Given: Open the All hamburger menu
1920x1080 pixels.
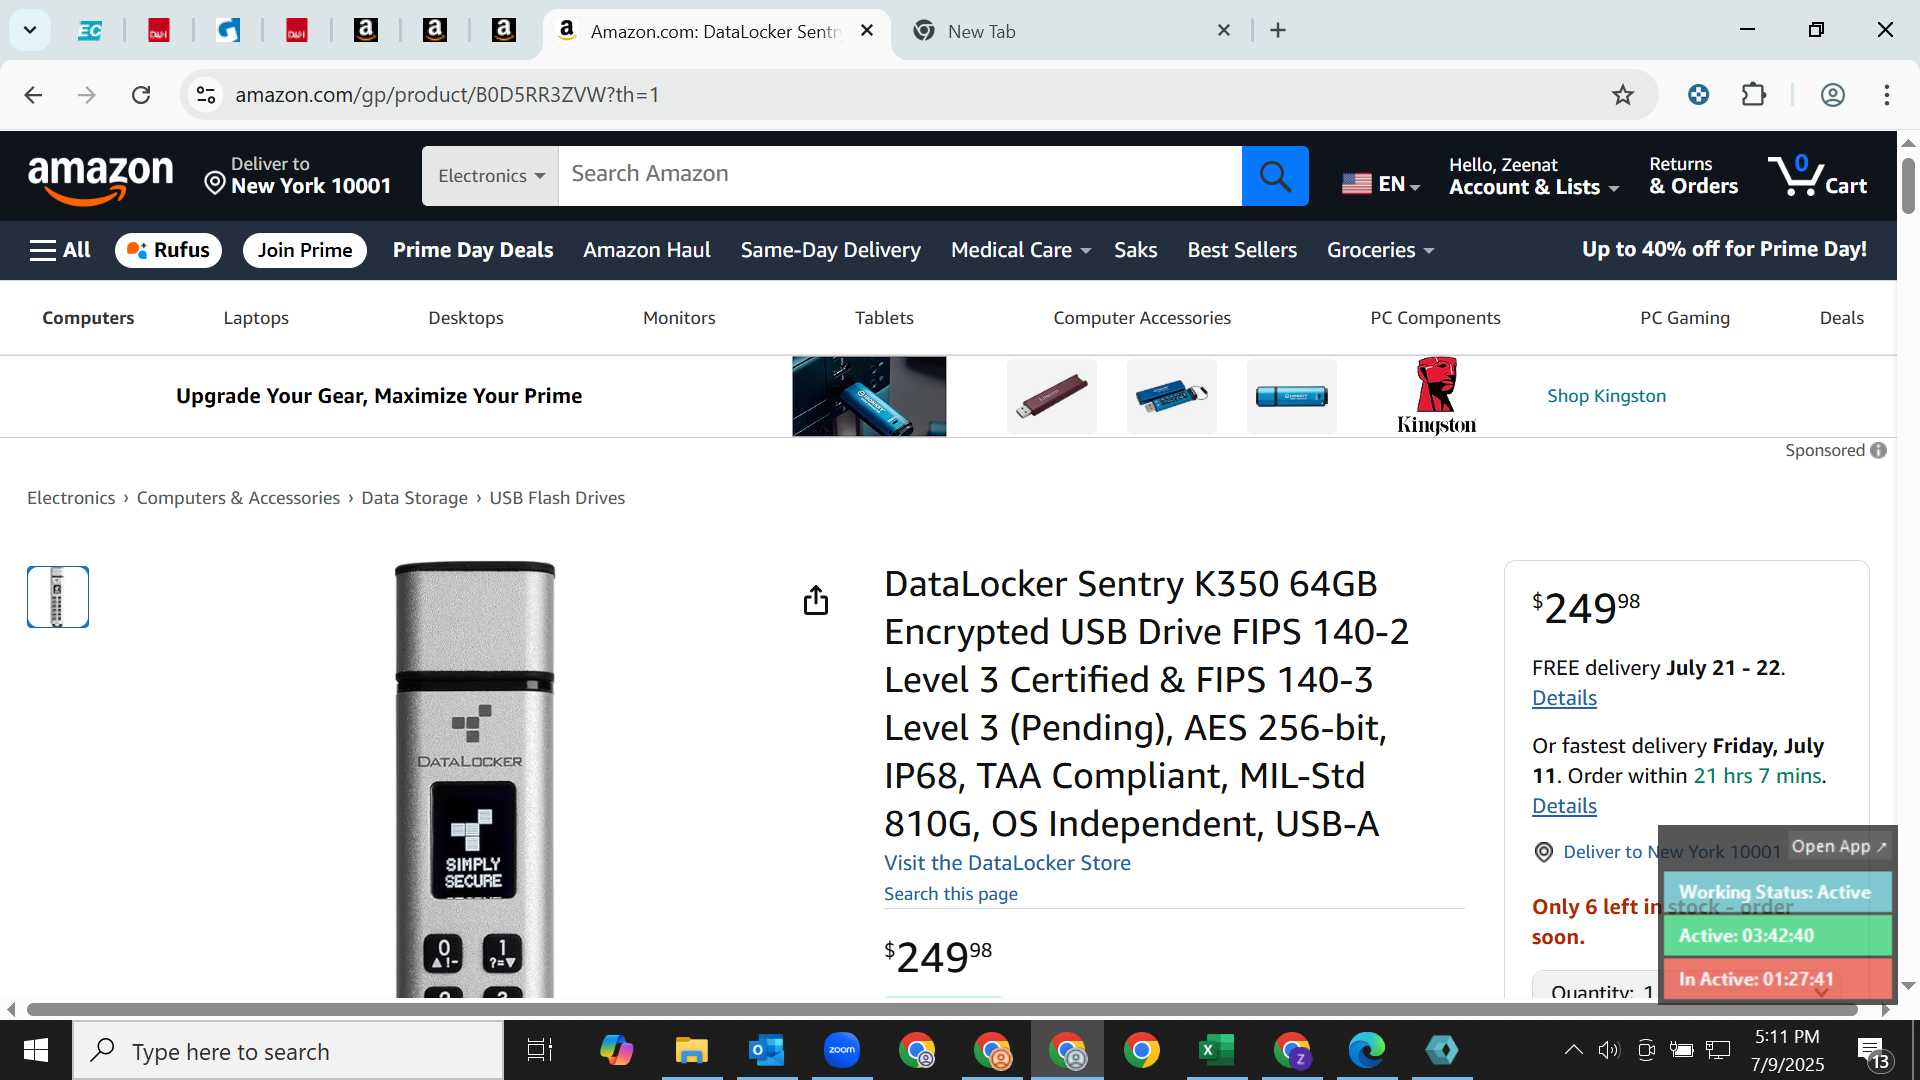Looking at the screenshot, I should coord(60,250).
